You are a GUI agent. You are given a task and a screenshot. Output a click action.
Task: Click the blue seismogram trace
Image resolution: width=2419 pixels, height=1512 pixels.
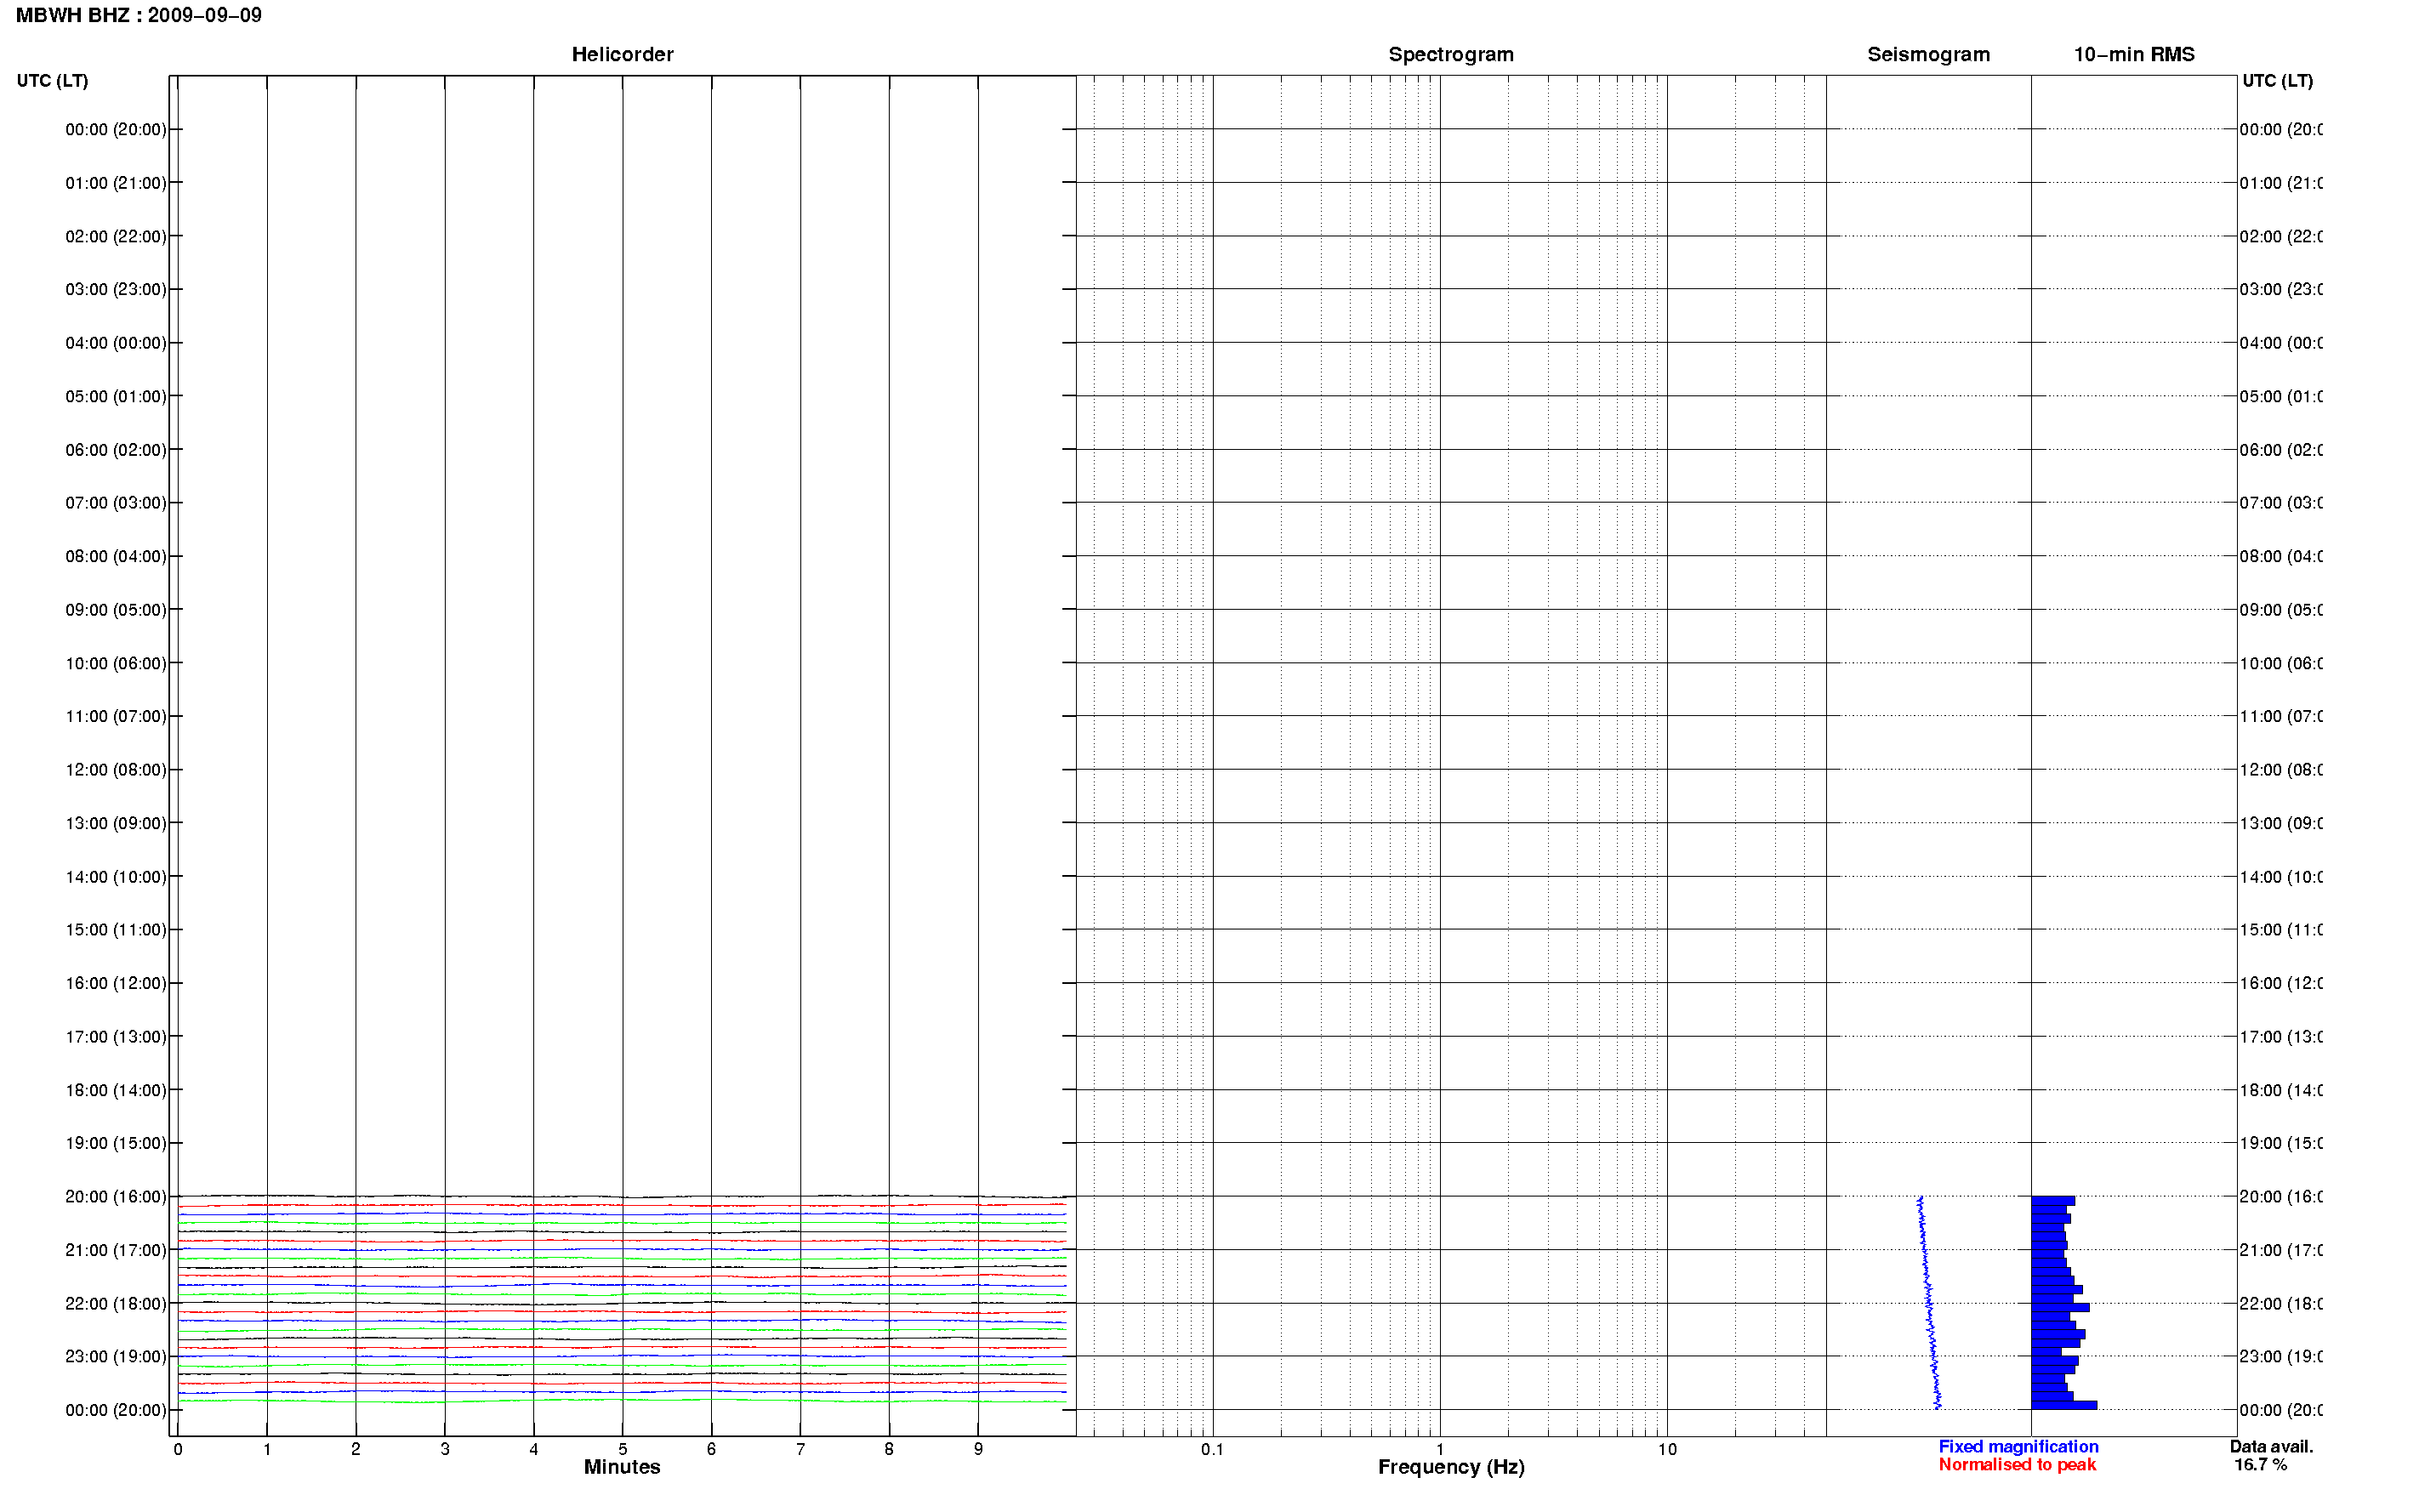pos(1928,1303)
